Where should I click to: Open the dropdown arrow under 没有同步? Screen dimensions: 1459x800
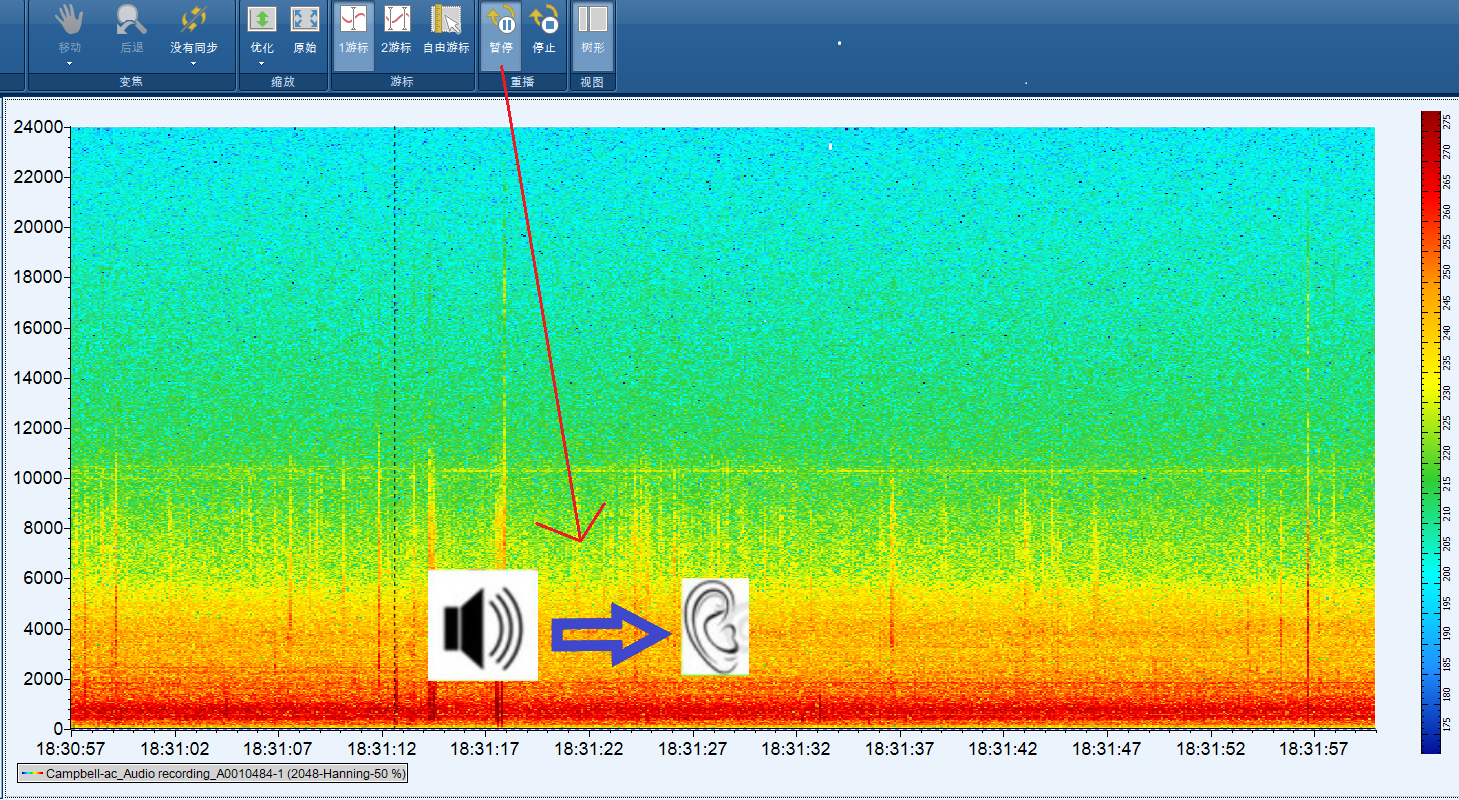tap(193, 63)
